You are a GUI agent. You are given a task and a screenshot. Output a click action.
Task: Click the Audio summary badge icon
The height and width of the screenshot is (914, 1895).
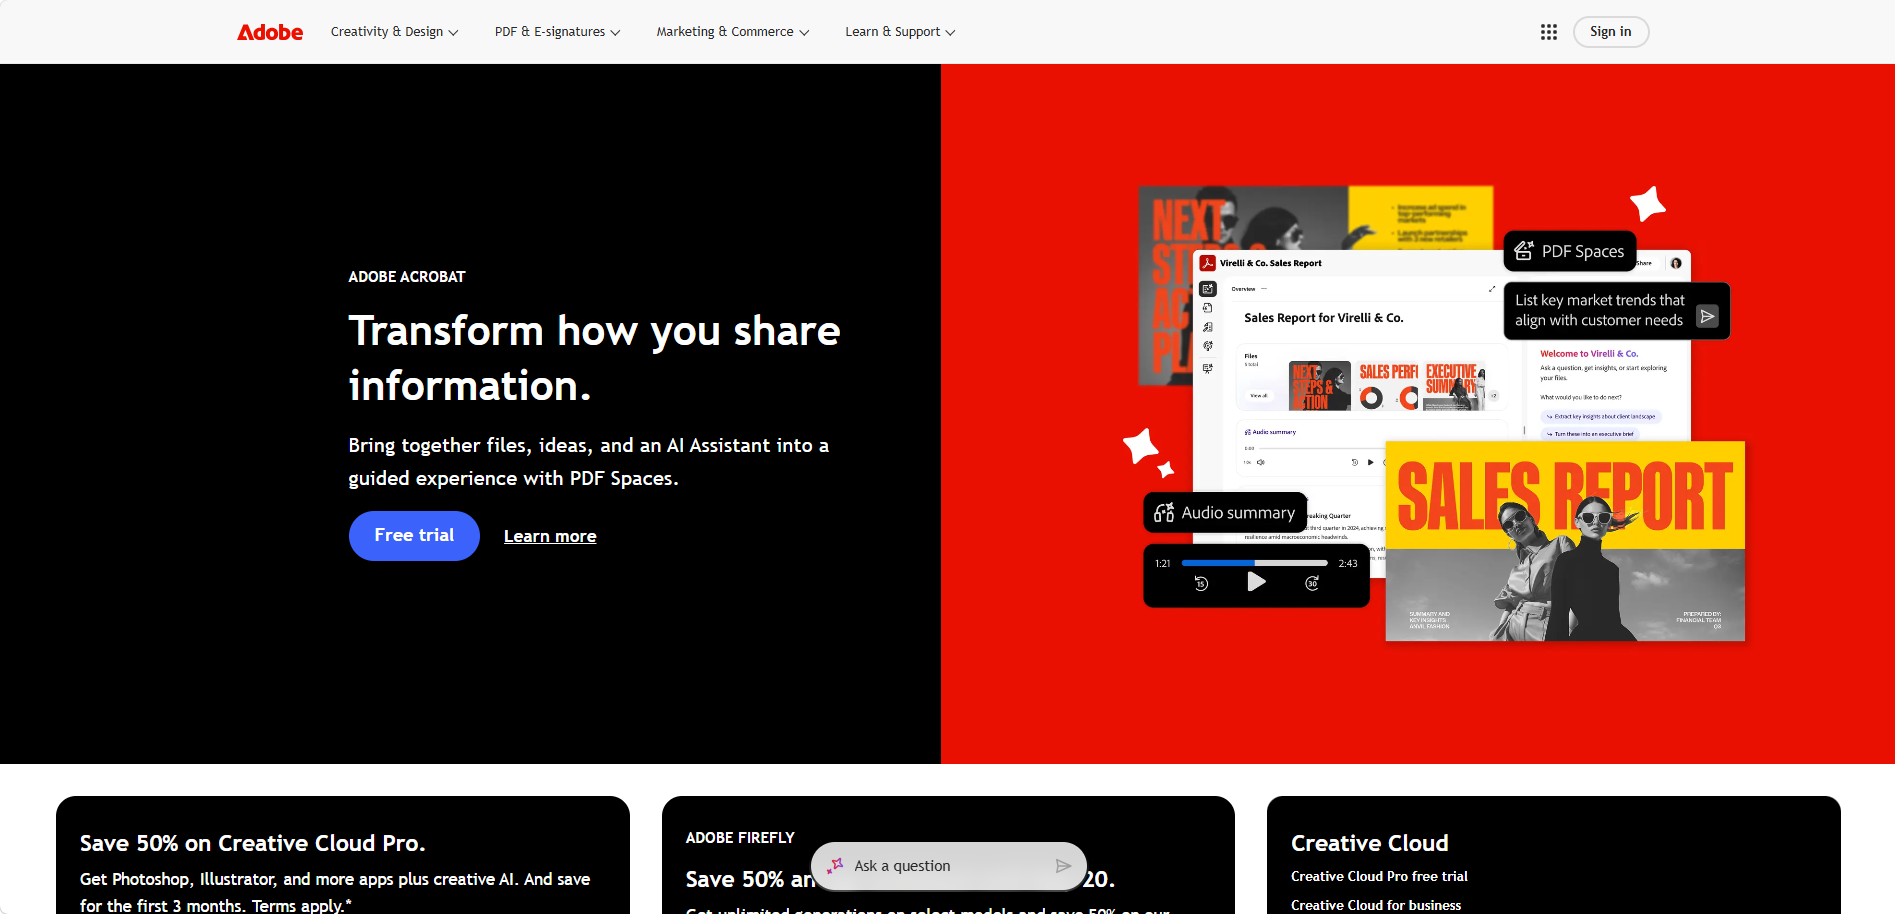pos(1164,513)
